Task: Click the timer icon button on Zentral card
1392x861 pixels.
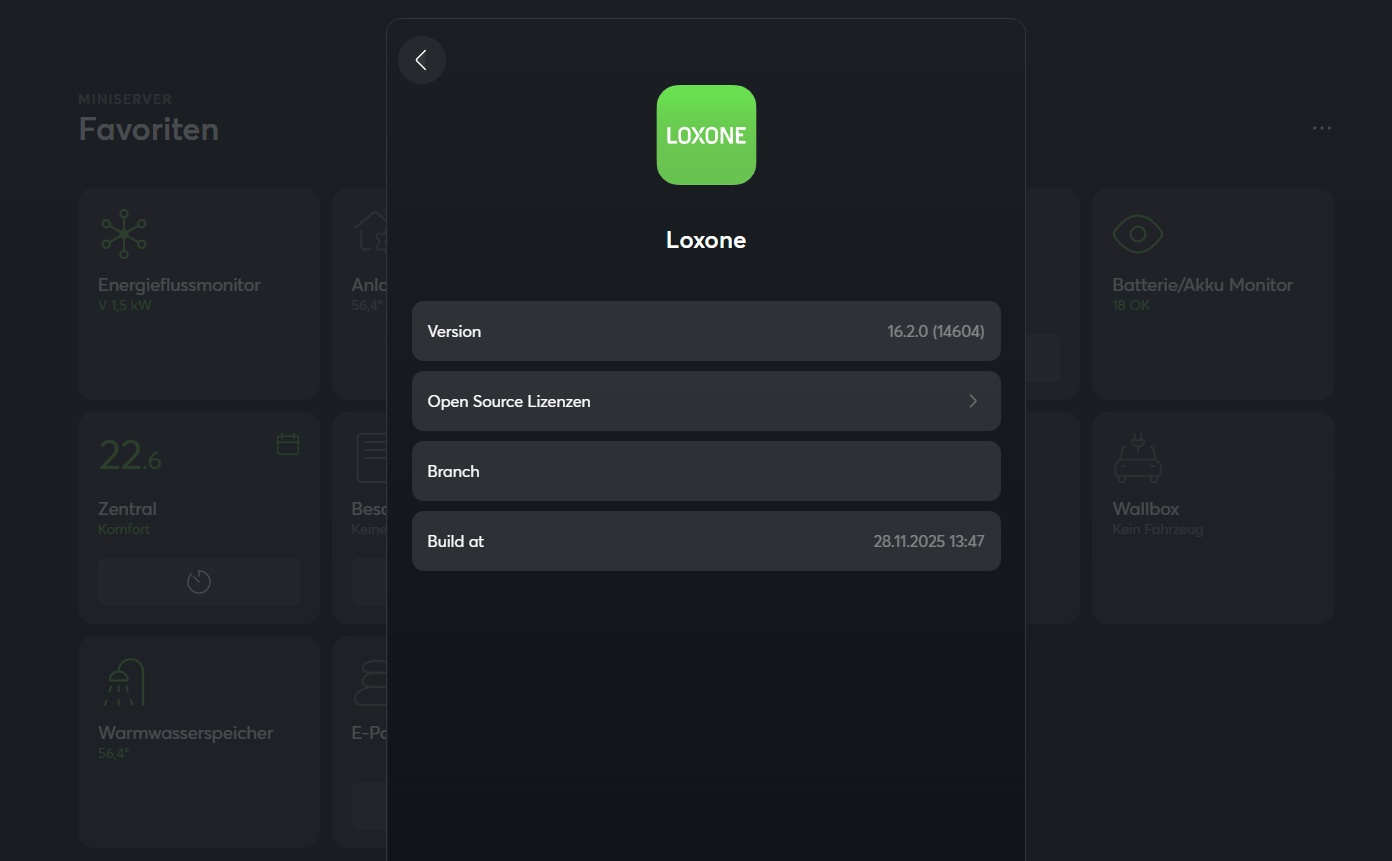Action: (x=199, y=582)
